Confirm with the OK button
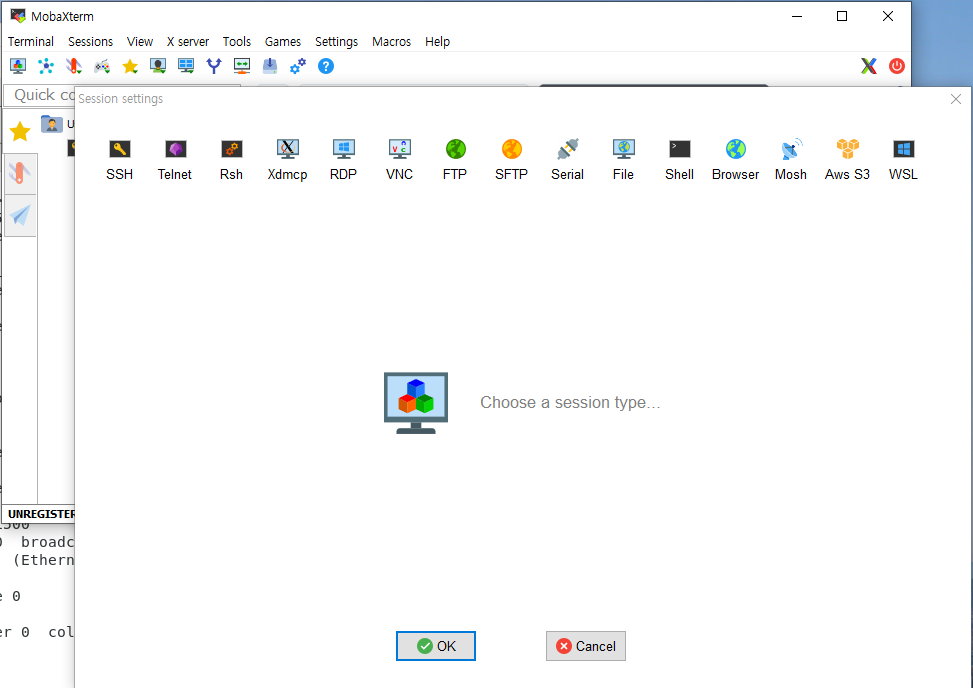This screenshot has height=688, width=973. [x=436, y=646]
